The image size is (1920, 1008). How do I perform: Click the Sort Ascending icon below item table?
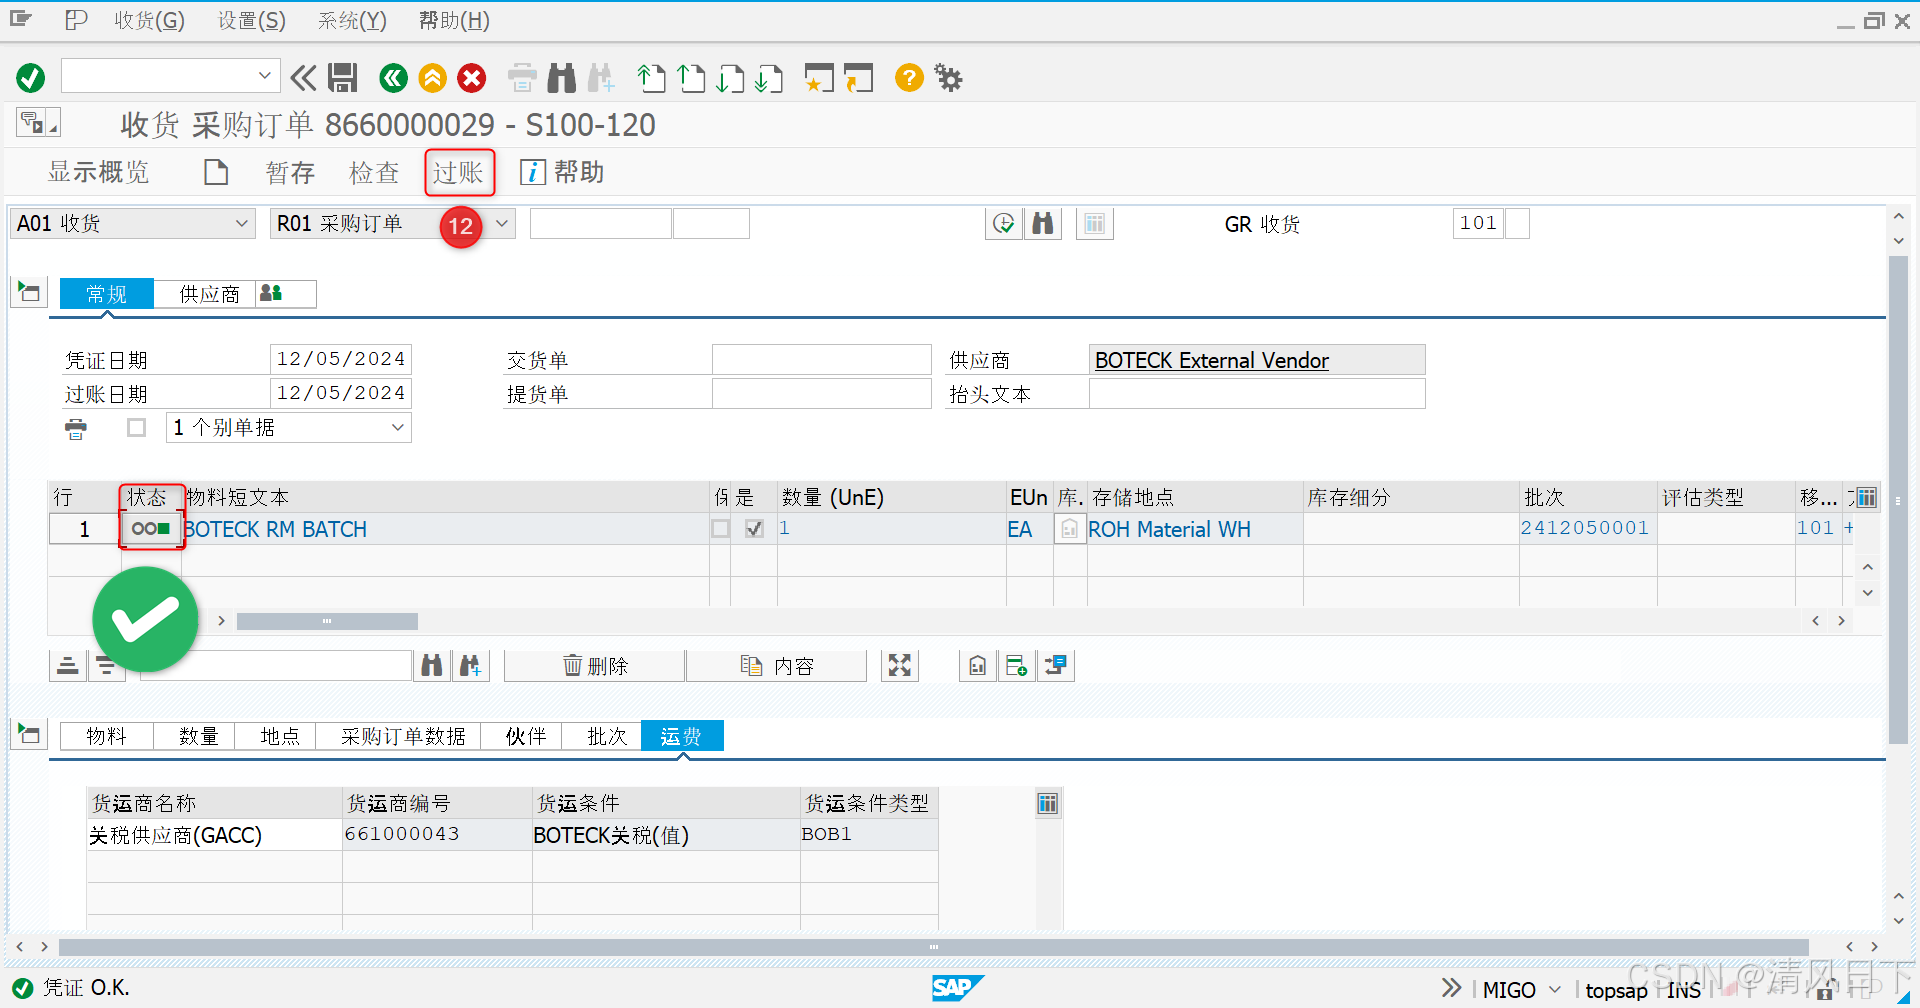click(67, 666)
